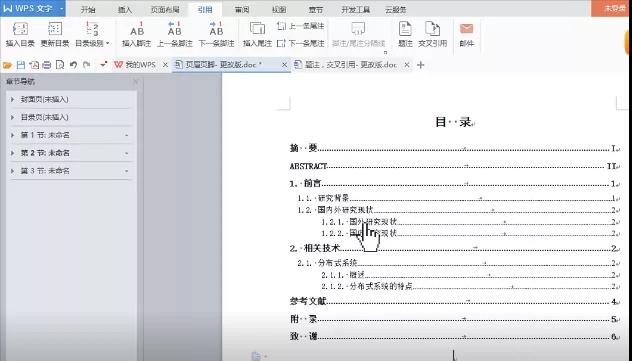Click the undo arrow in quick toolbar
Viewport: 632px width, 361px height.
pyautogui.click(x=73, y=64)
